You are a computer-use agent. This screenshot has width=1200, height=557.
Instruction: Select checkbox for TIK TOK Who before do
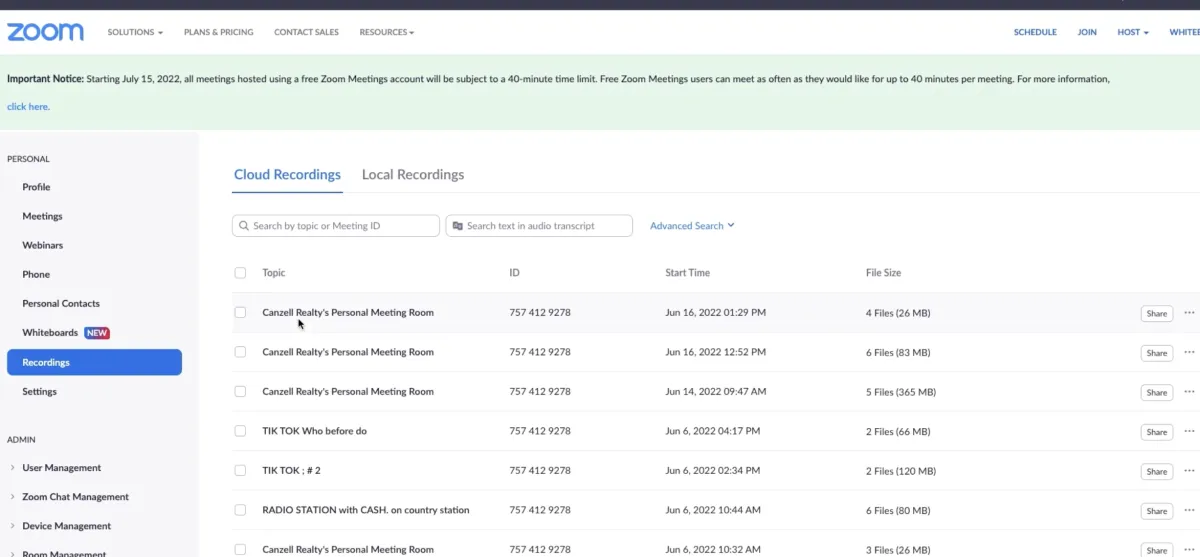[240, 431]
